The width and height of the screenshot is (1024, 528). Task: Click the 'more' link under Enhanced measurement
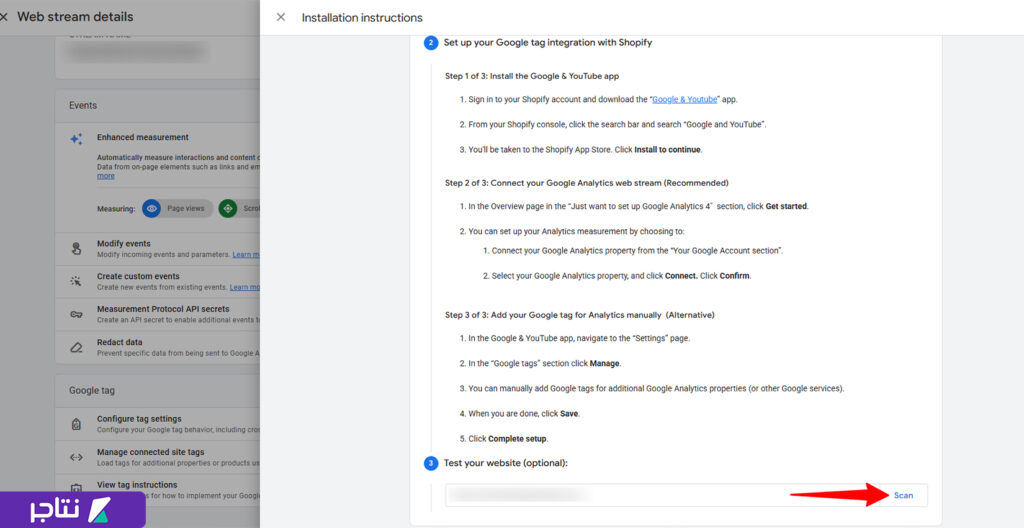pyautogui.click(x=106, y=176)
